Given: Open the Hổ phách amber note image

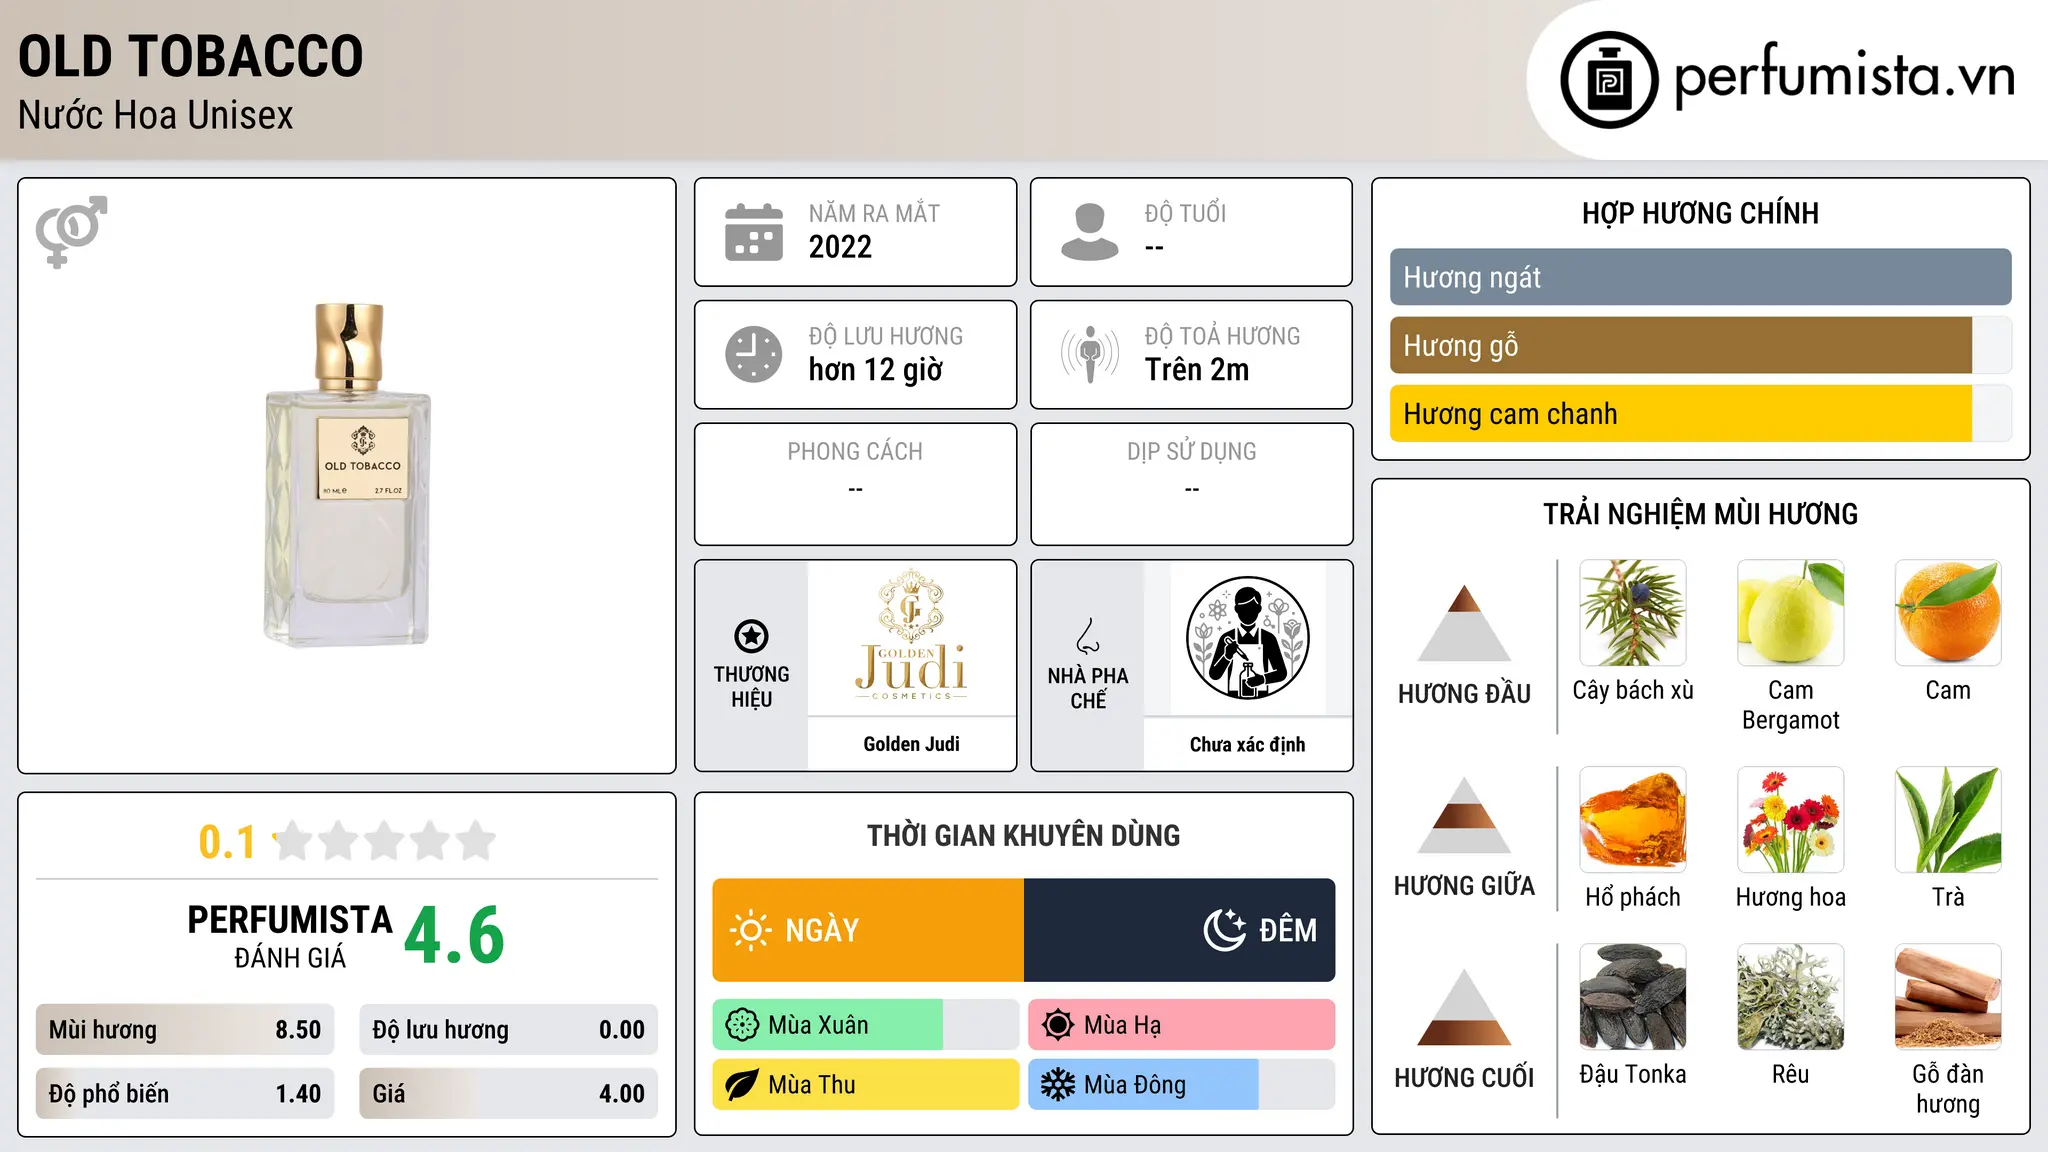Looking at the screenshot, I should click(x=1633, y=820).
